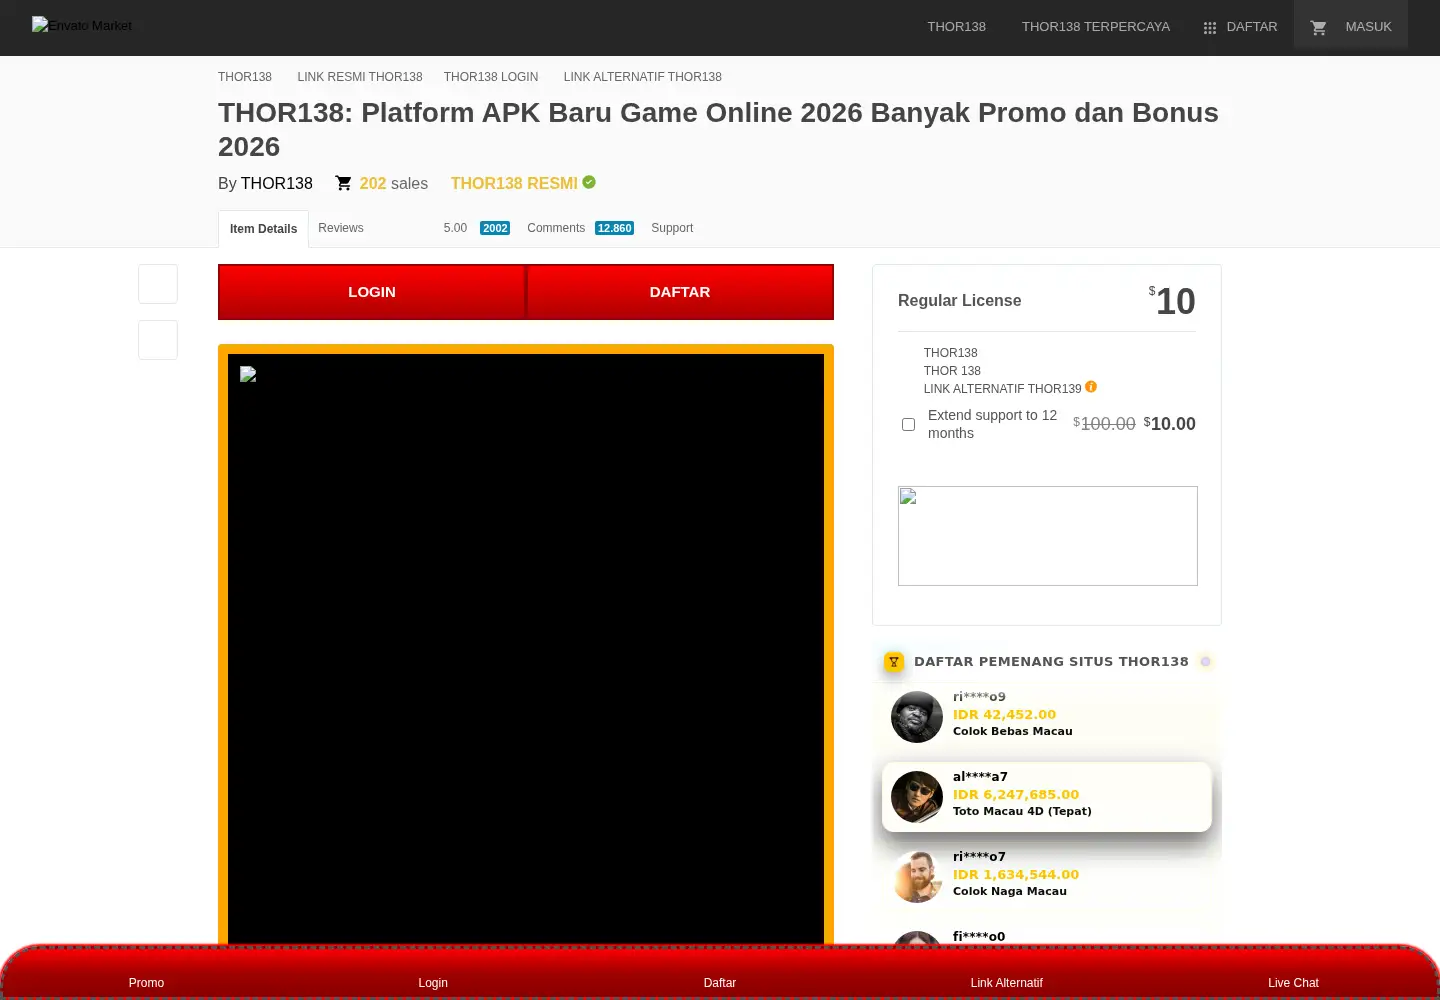Click the orange info icon by LINK ALTERNATIF THOR139
Image resolution: width=1440 pixels, height=1000 pixels.
[x=1091, y=386]
